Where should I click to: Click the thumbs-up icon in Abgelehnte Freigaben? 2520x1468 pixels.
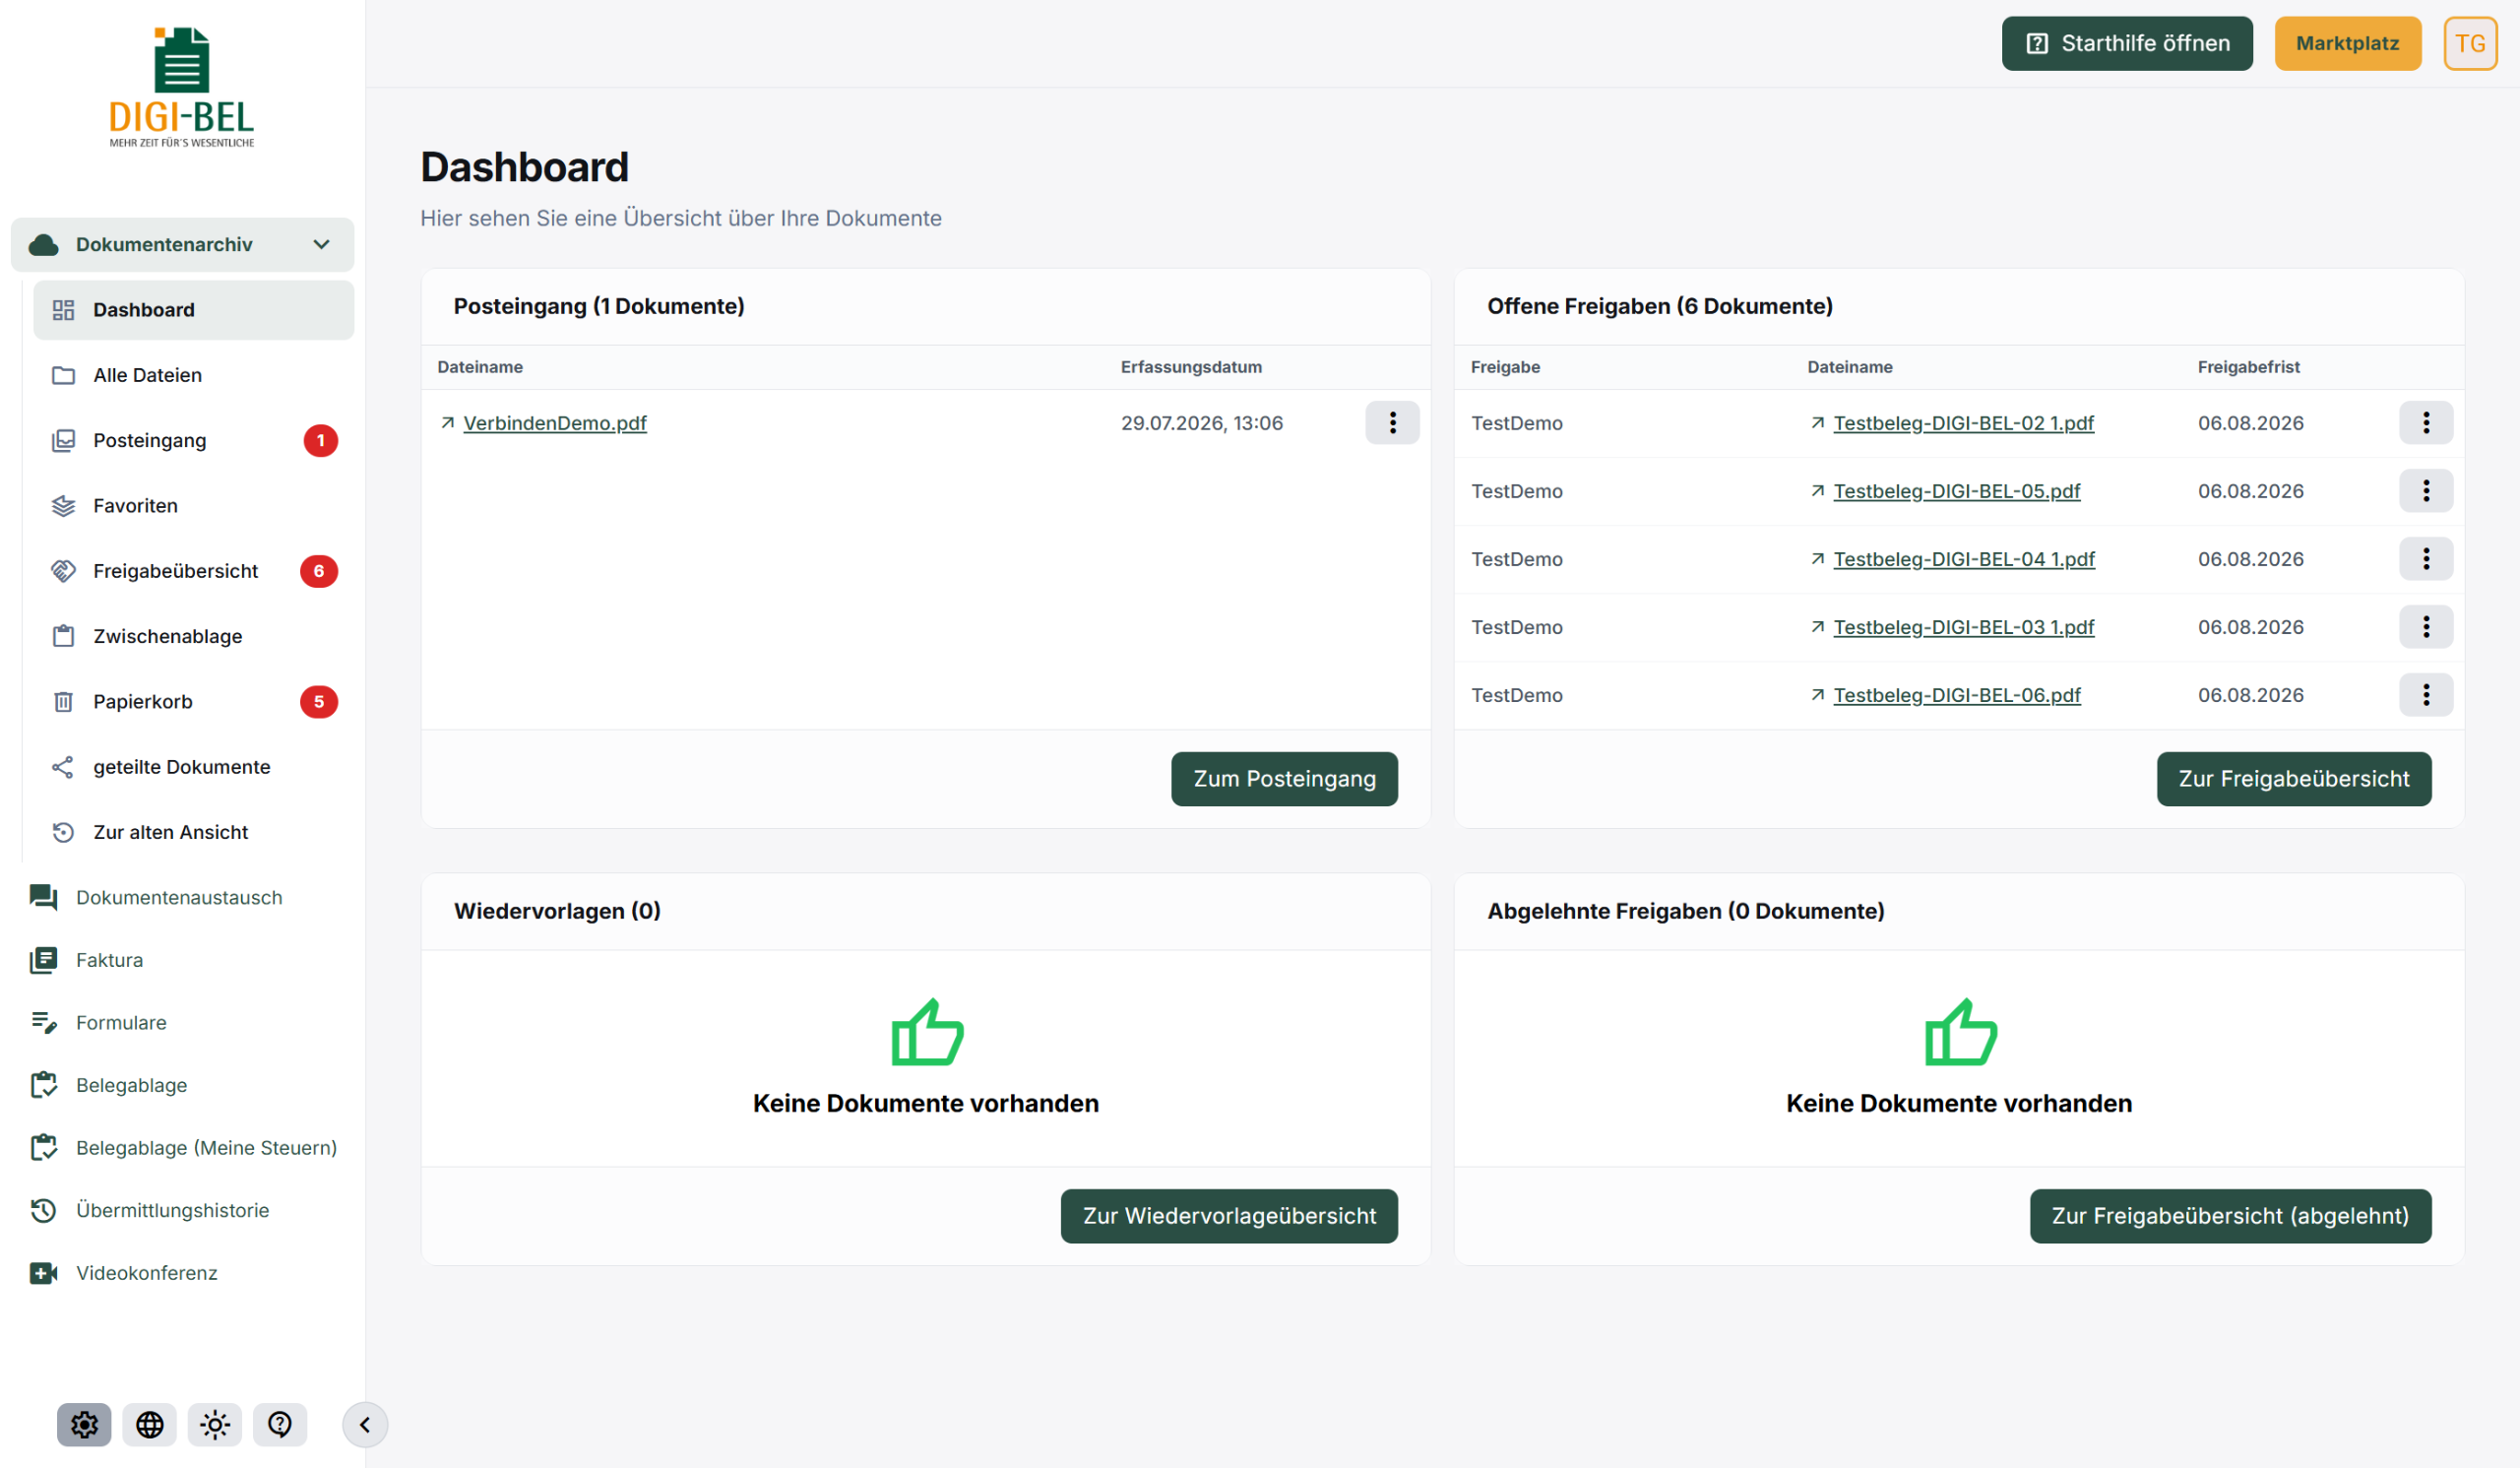(1960, 1032)
